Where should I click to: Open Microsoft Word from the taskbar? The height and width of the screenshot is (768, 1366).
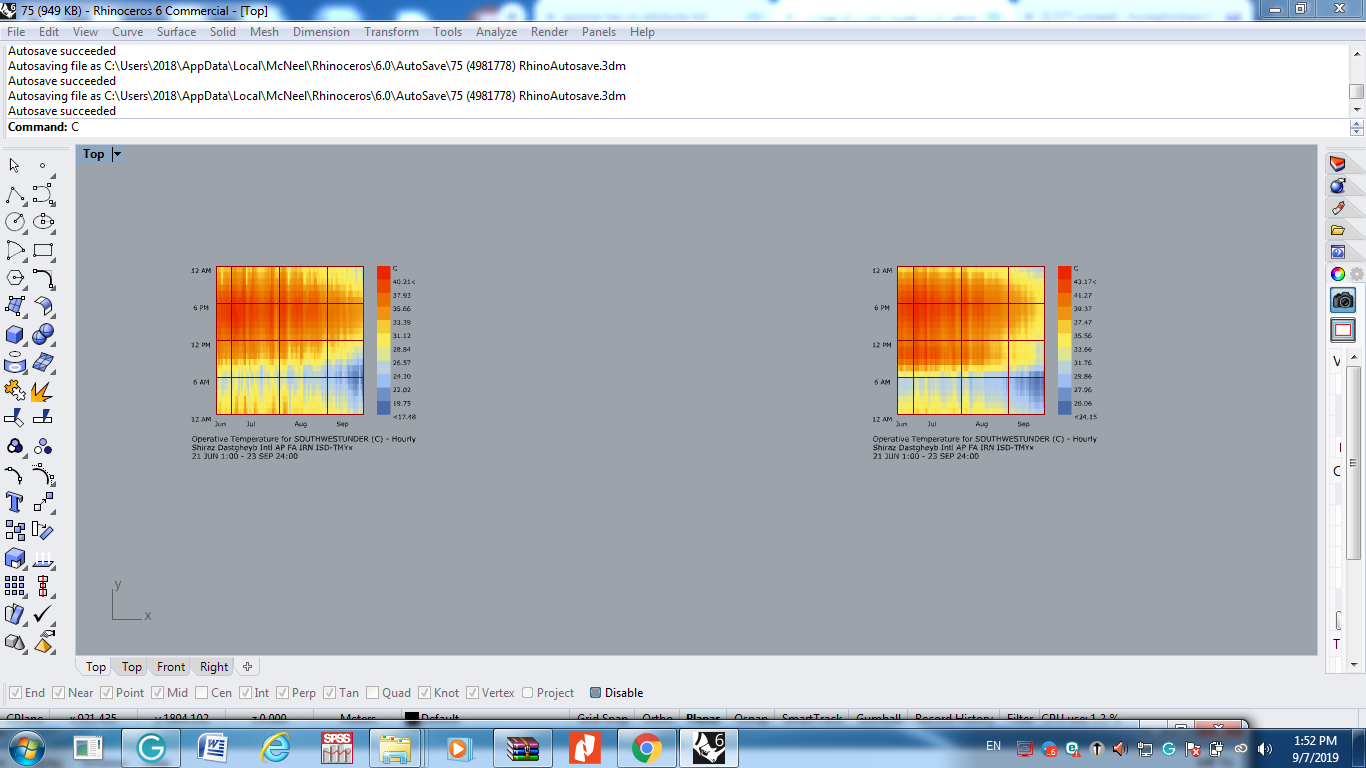tap(213, 748)
